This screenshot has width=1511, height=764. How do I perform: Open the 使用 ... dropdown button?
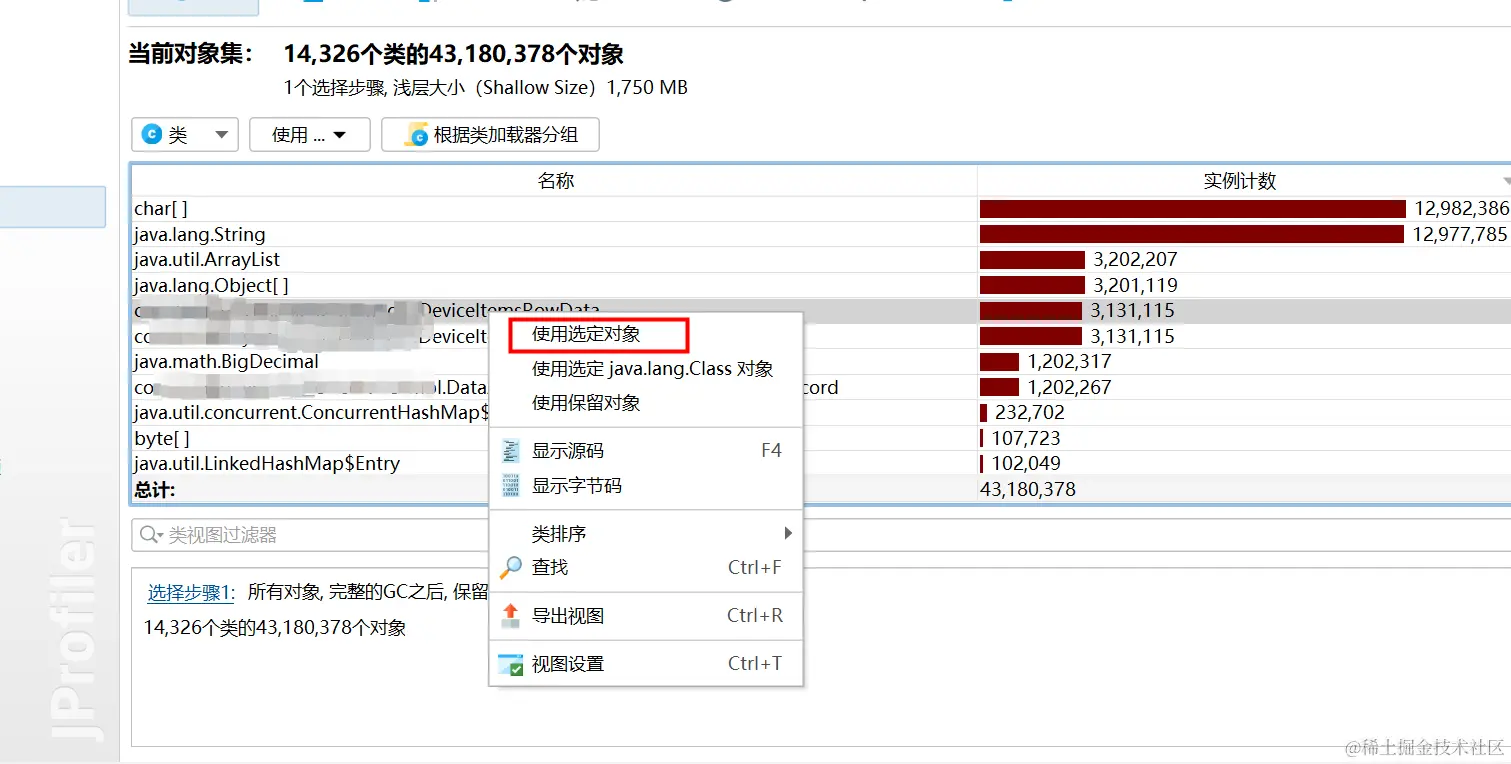[310, 134]
